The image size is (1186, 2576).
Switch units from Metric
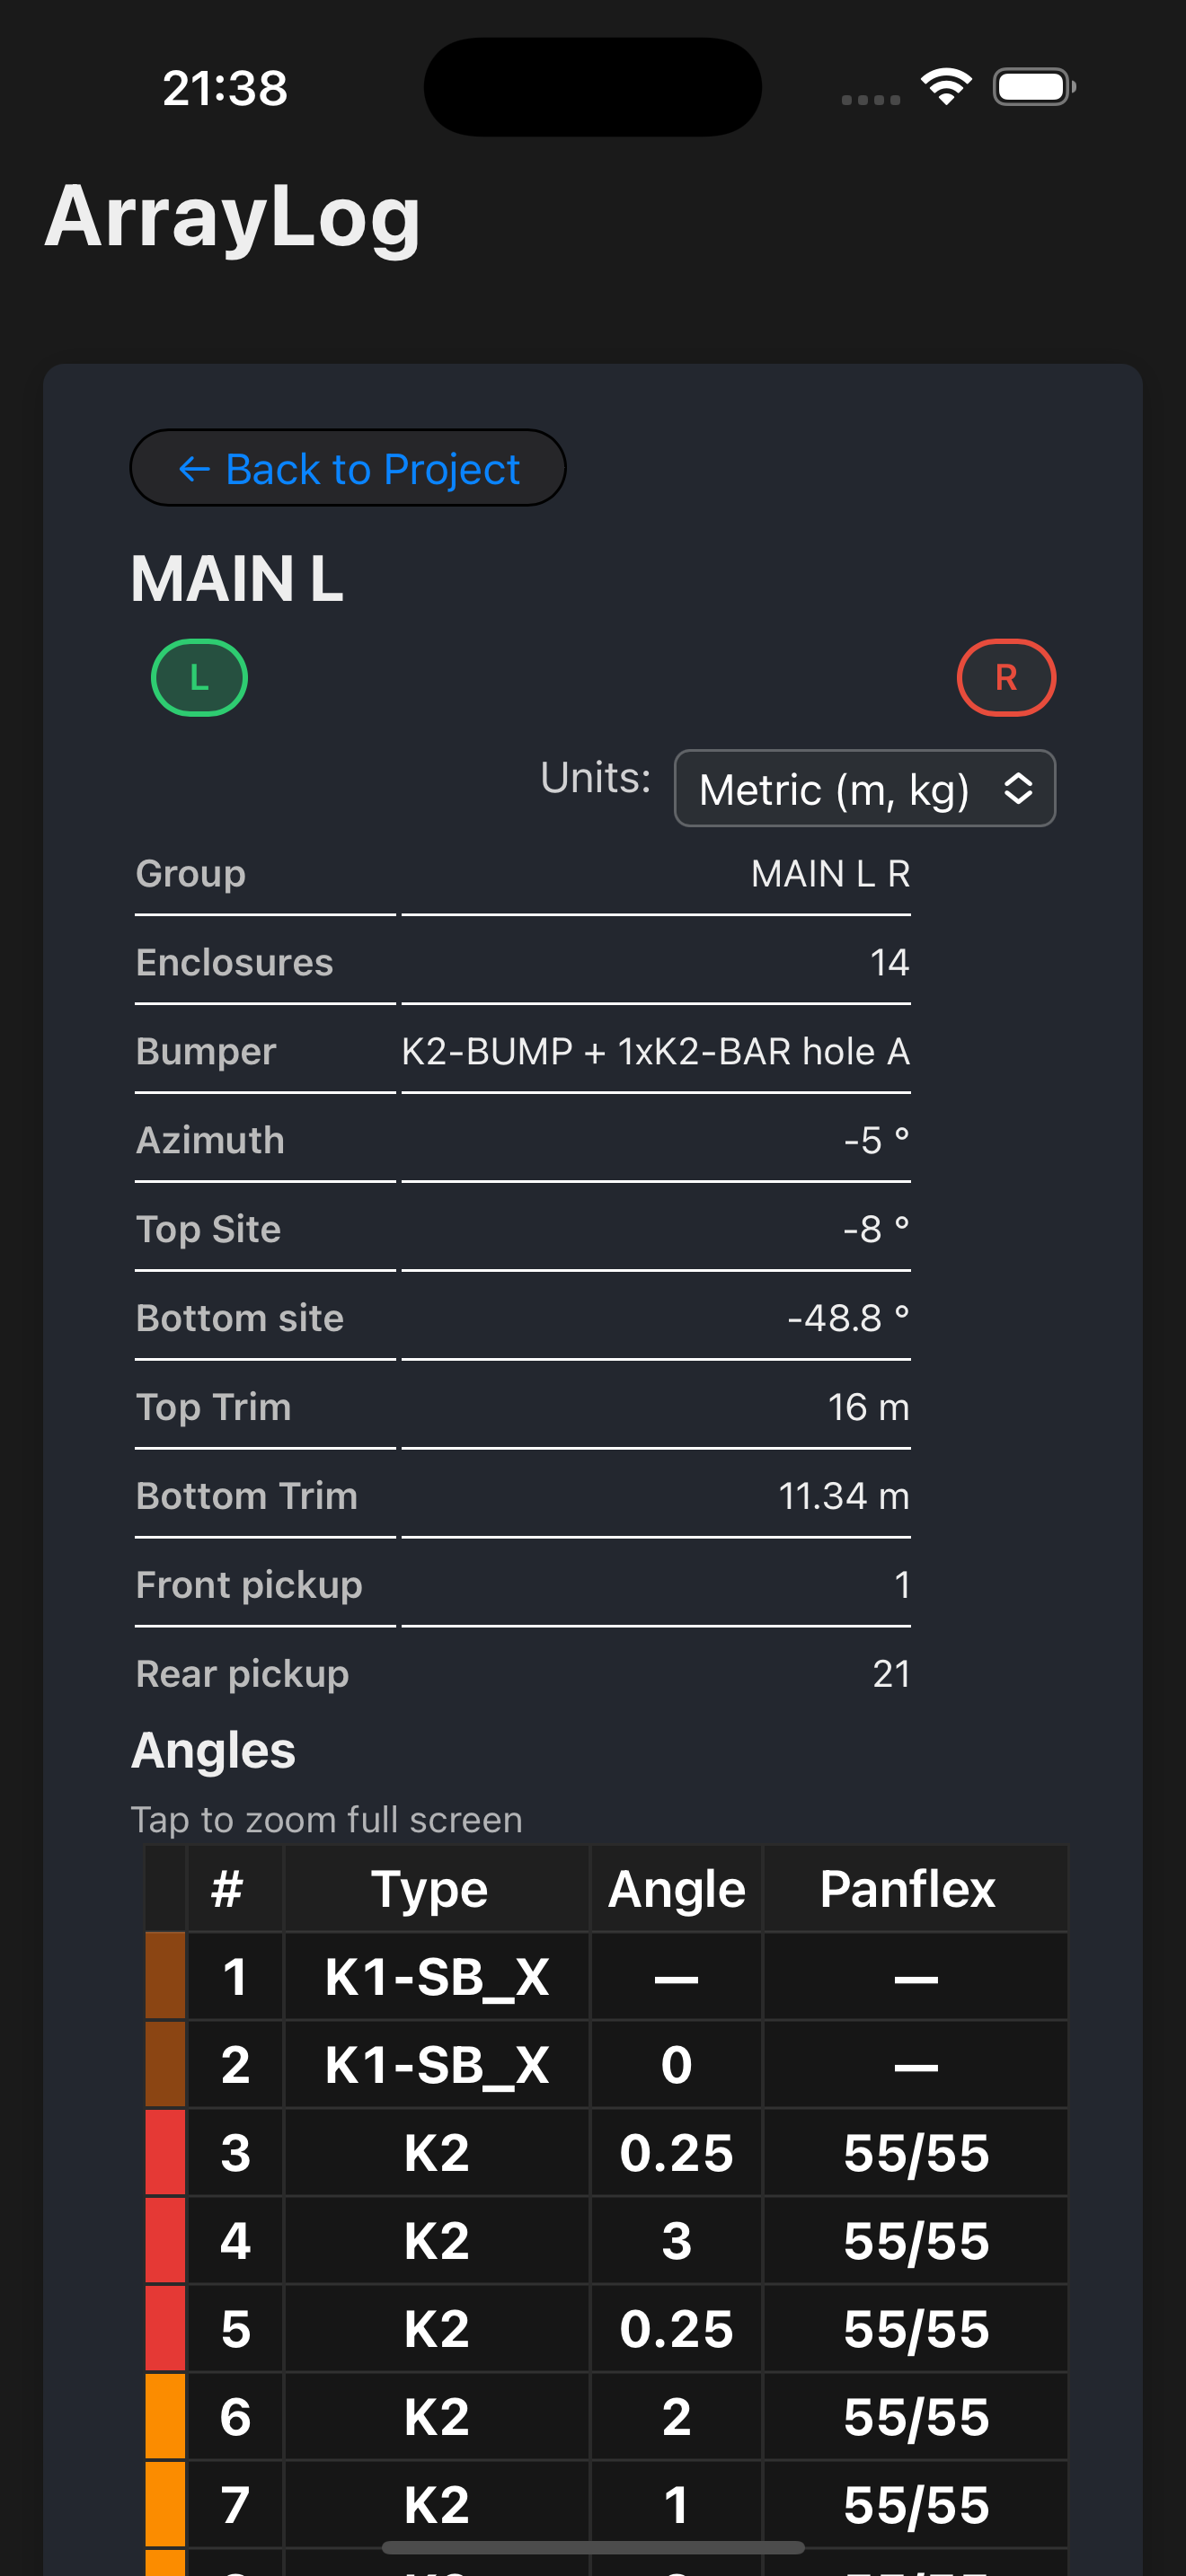[864, 788]
